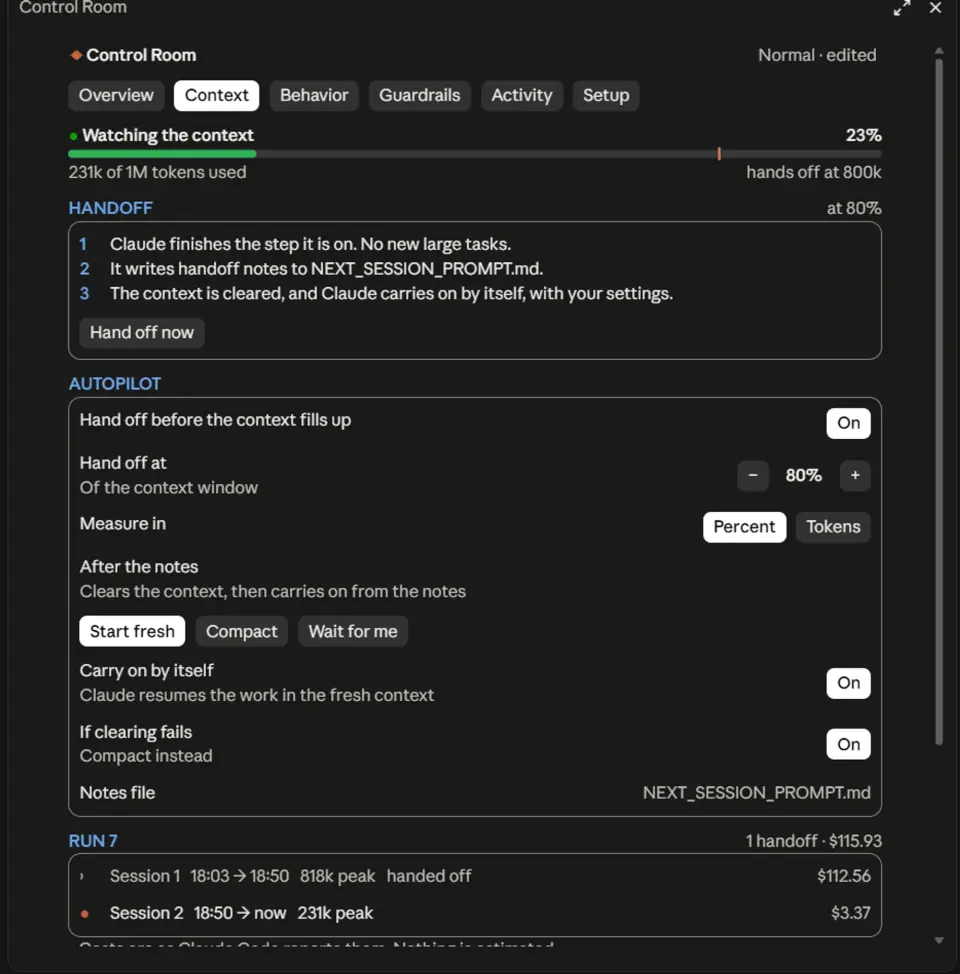Select the Context tab
Viewport: 960px width, 974px height.
click(x=216, y=95)
